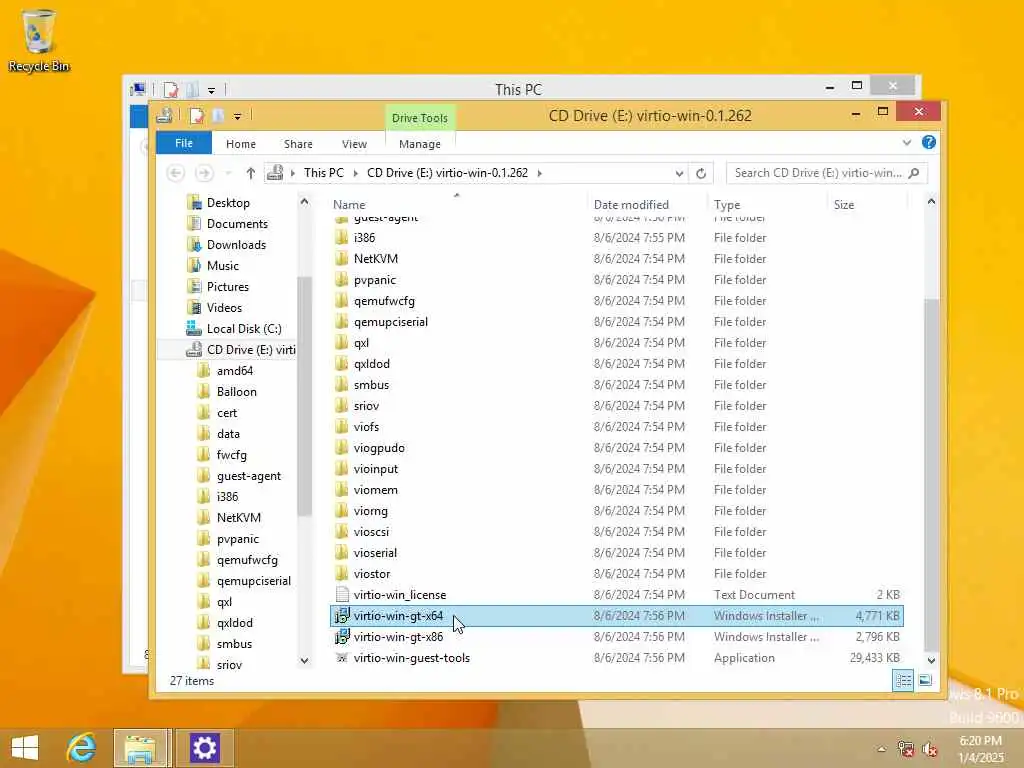Click Desktop in navigation pane

[228, 203]
